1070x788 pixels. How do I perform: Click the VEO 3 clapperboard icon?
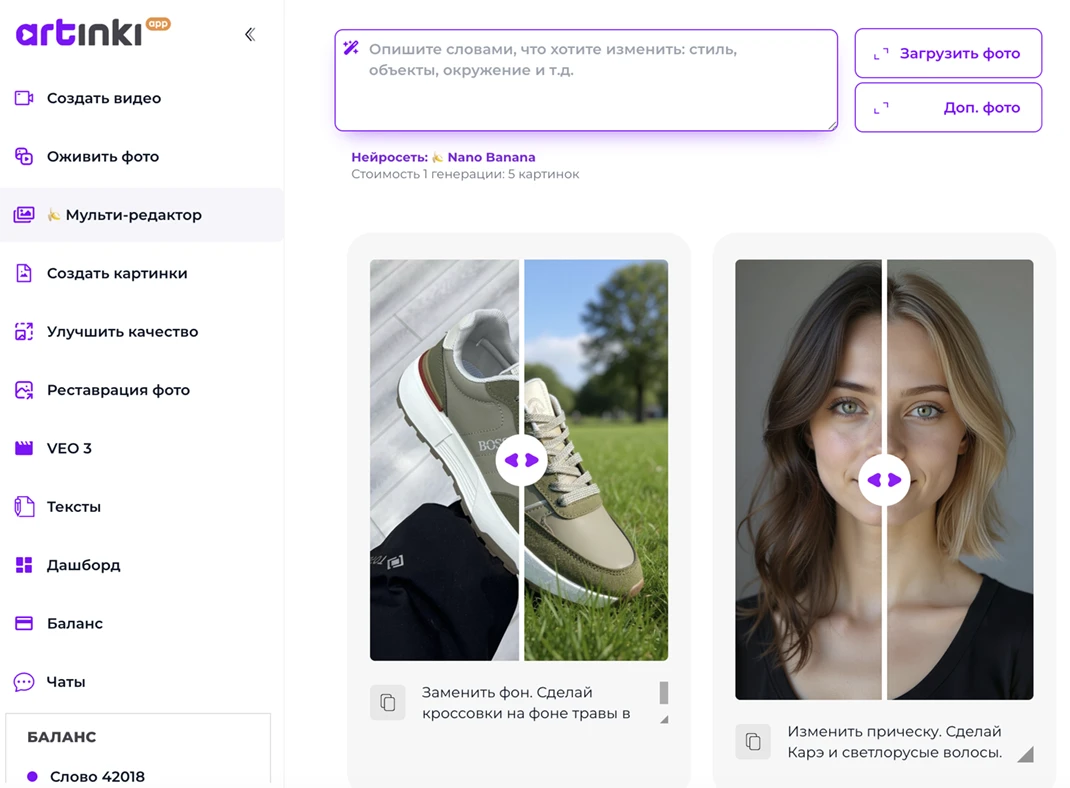(24, 448)
